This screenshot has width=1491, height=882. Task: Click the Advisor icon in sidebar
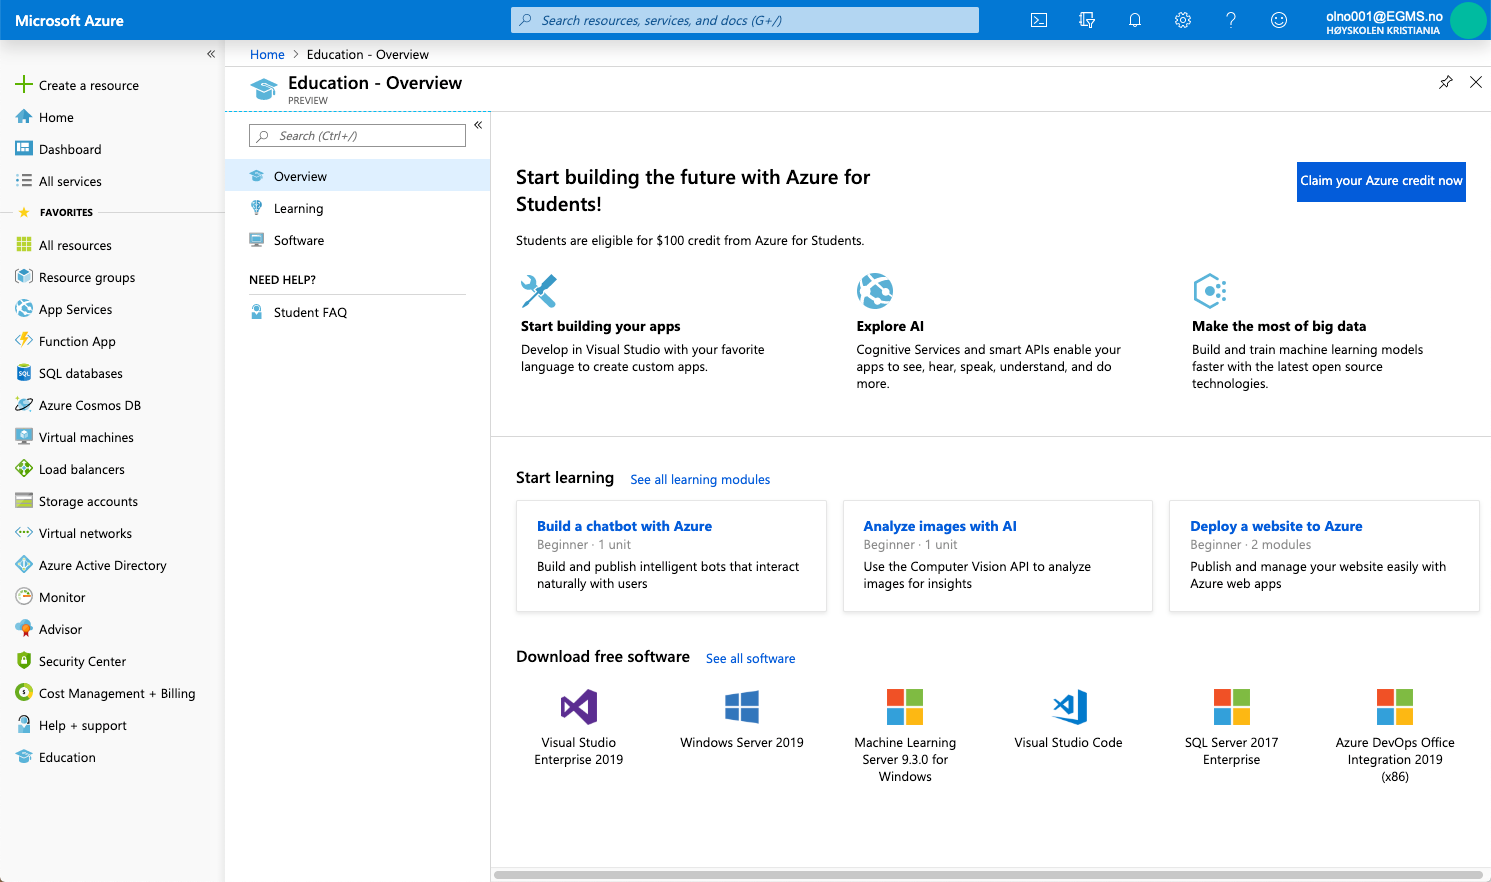pyautogui.click(x=24, y=629)
